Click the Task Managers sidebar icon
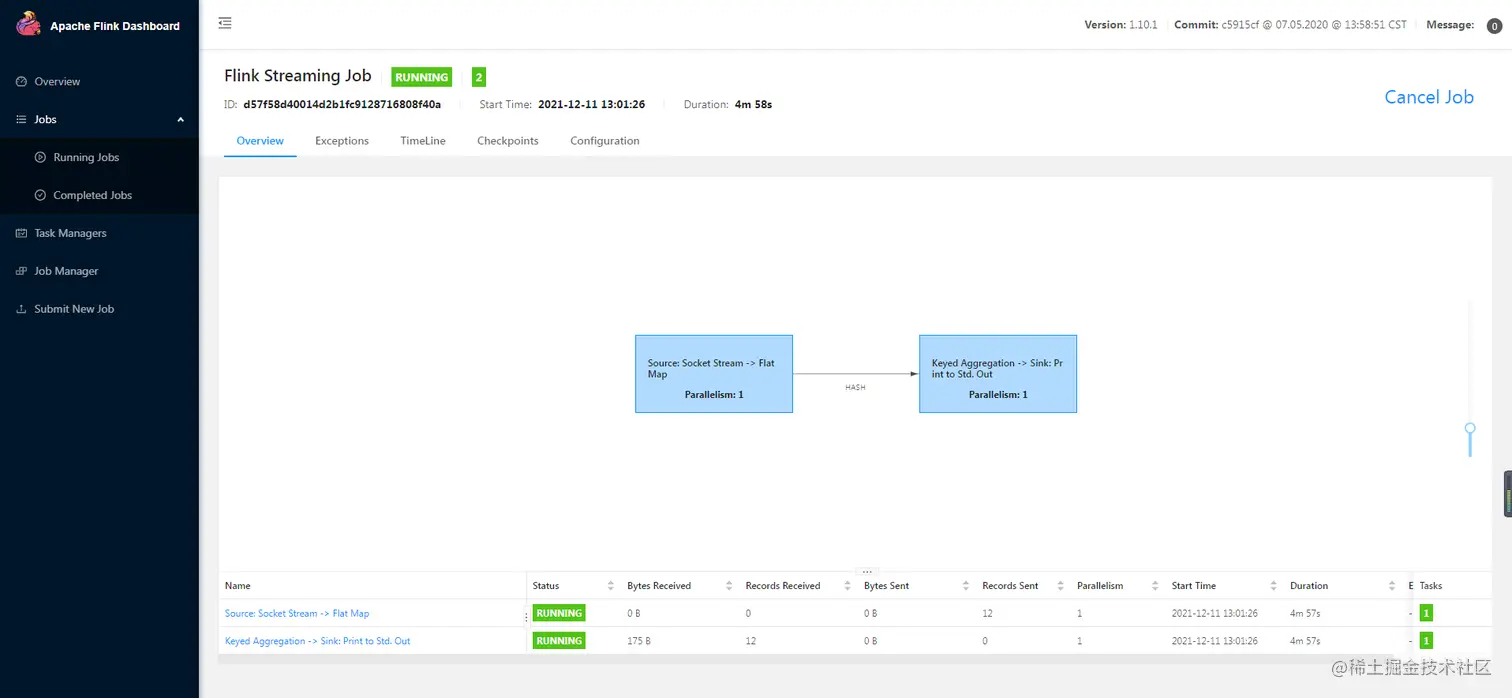 click(x=21, y=234)
